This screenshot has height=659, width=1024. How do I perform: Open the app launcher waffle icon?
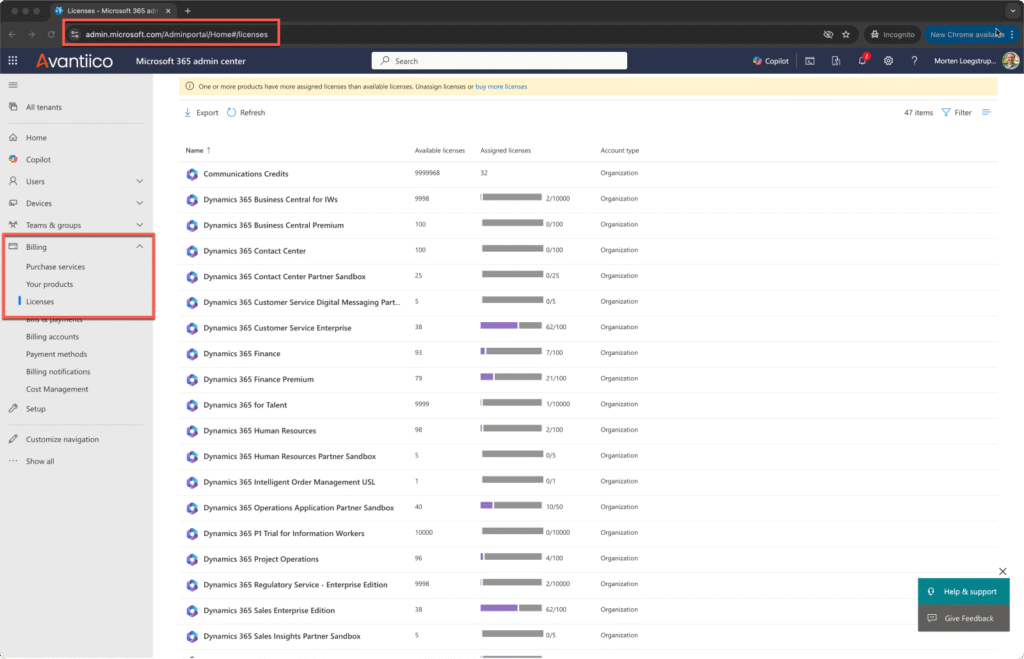[x=12, y=61]
